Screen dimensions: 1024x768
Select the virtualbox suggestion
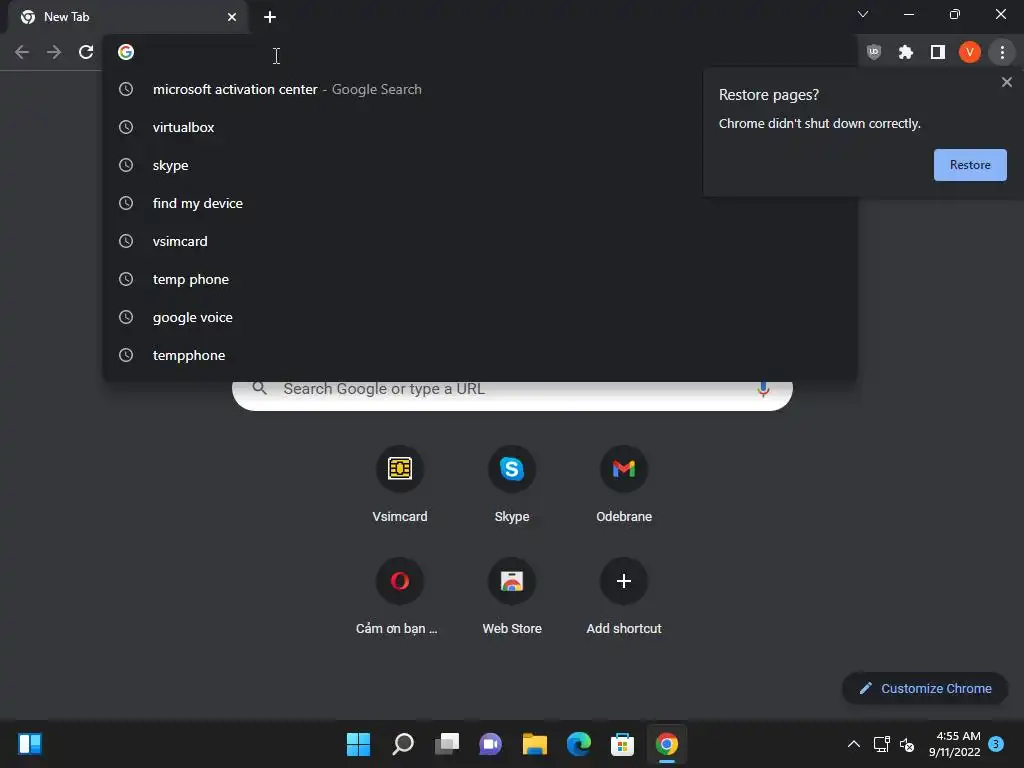click(480, 127)
